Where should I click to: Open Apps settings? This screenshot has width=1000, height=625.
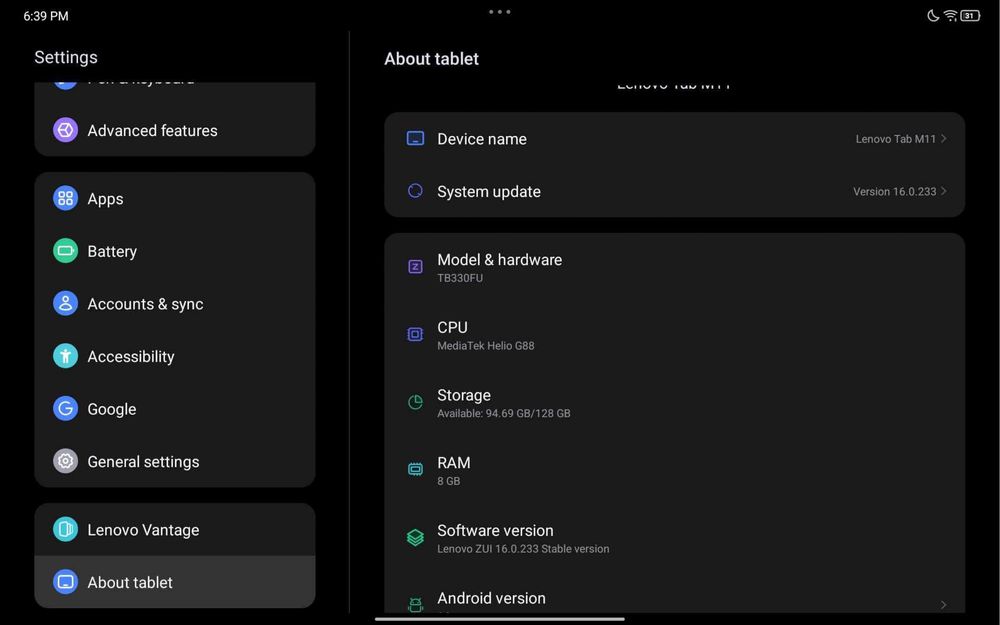tap(175, 198)
